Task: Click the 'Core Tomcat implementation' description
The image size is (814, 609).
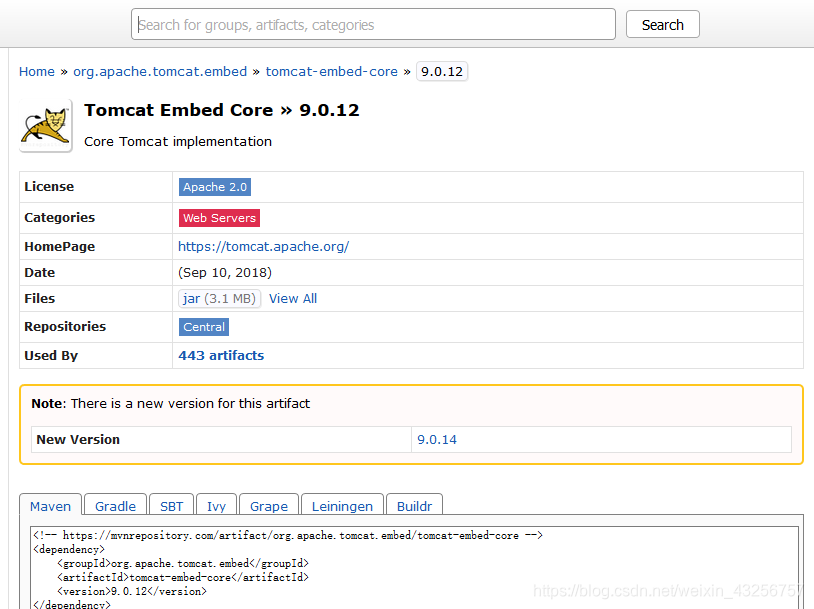Action: [178, 142]
